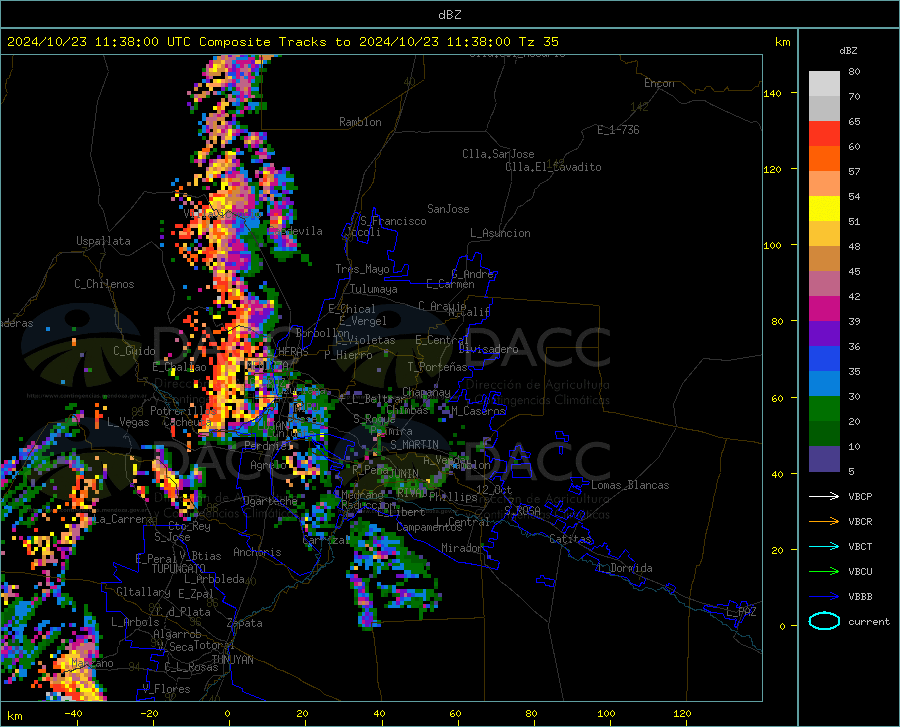Click the E_Vergel place label
Screen dimensions: 900x727
(363, 321)
